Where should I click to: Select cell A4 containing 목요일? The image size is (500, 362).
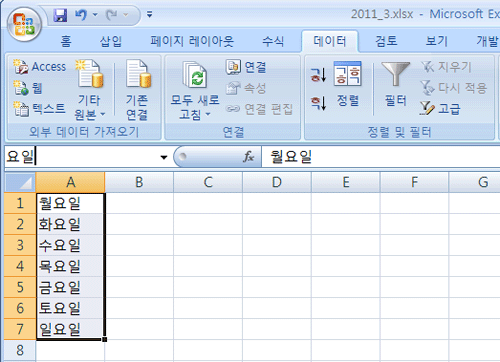(70, 266)
